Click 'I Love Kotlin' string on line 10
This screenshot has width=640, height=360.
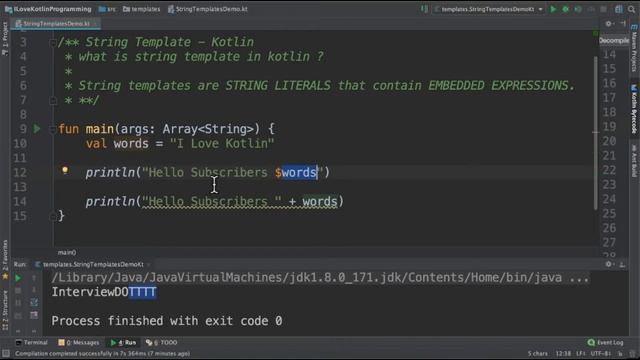[222, 143]
